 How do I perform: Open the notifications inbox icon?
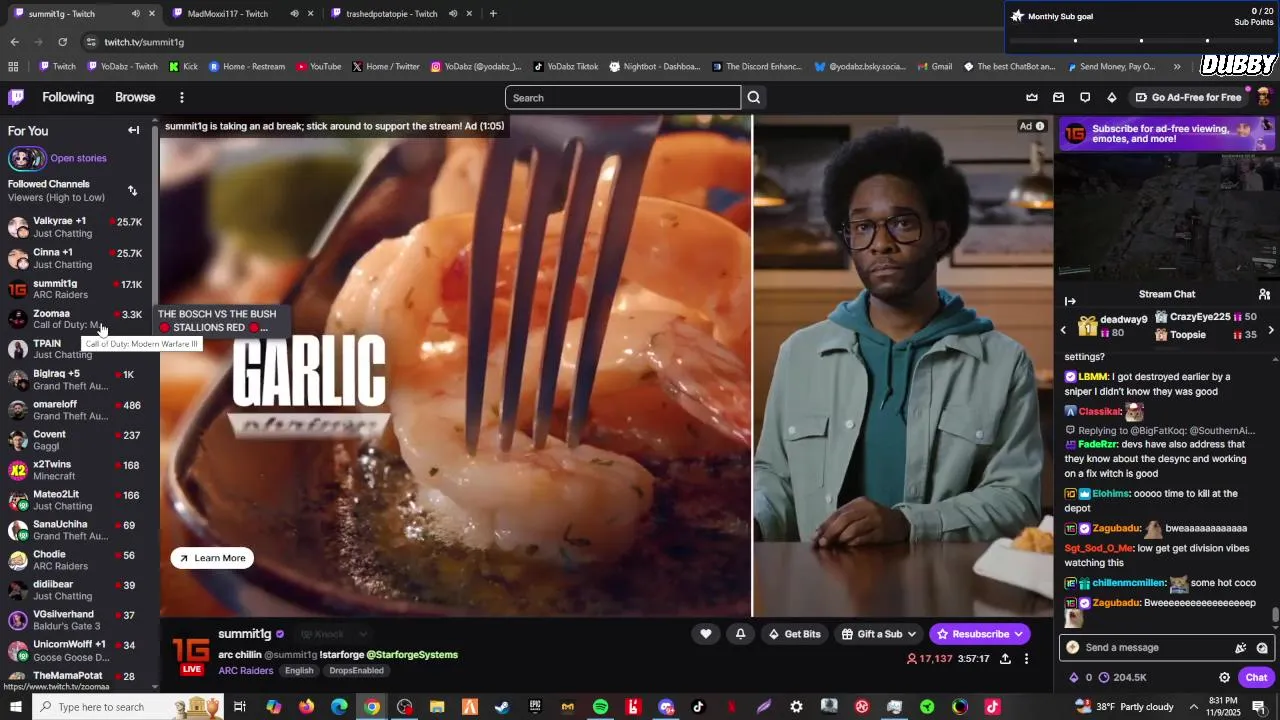[1058, 97]
